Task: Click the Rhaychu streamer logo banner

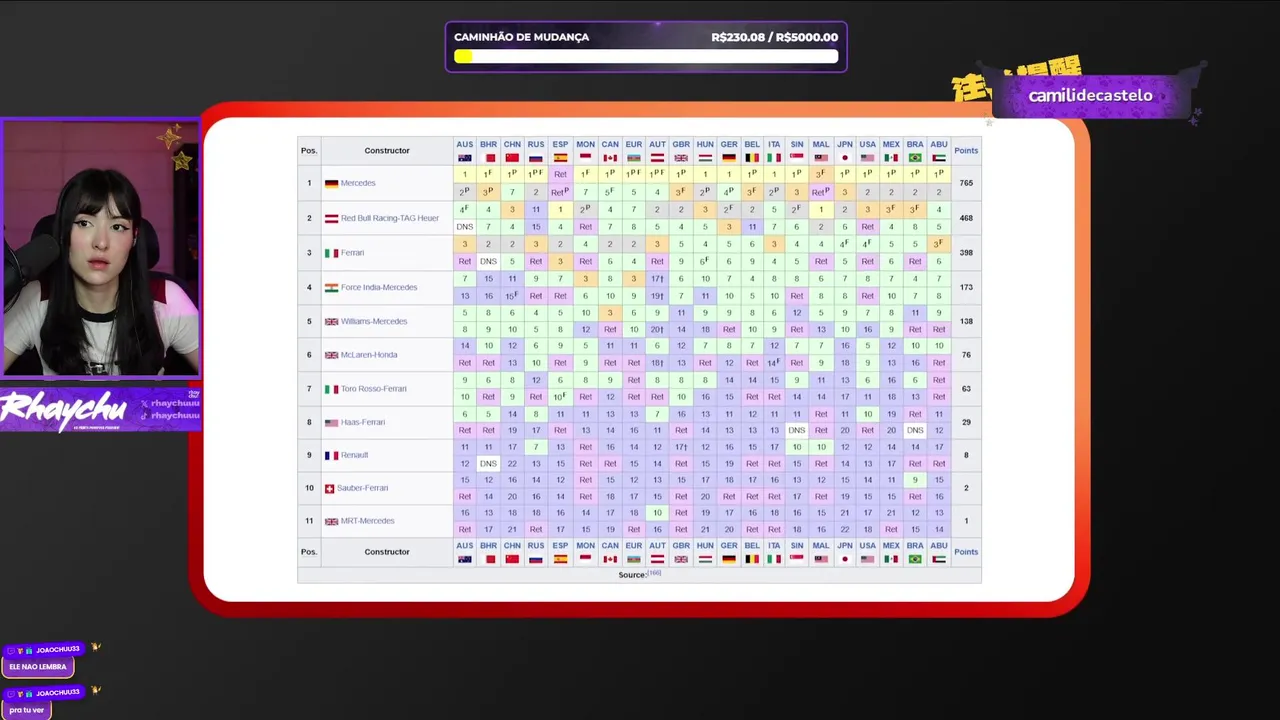Action: (x=100, y=409)
